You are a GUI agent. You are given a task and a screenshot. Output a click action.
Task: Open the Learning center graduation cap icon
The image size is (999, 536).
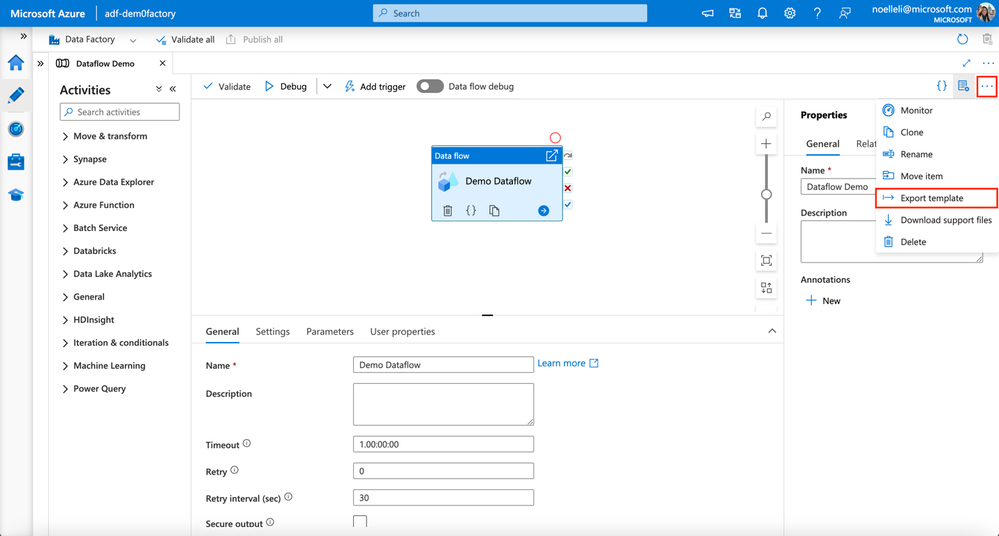pos(16,195)
